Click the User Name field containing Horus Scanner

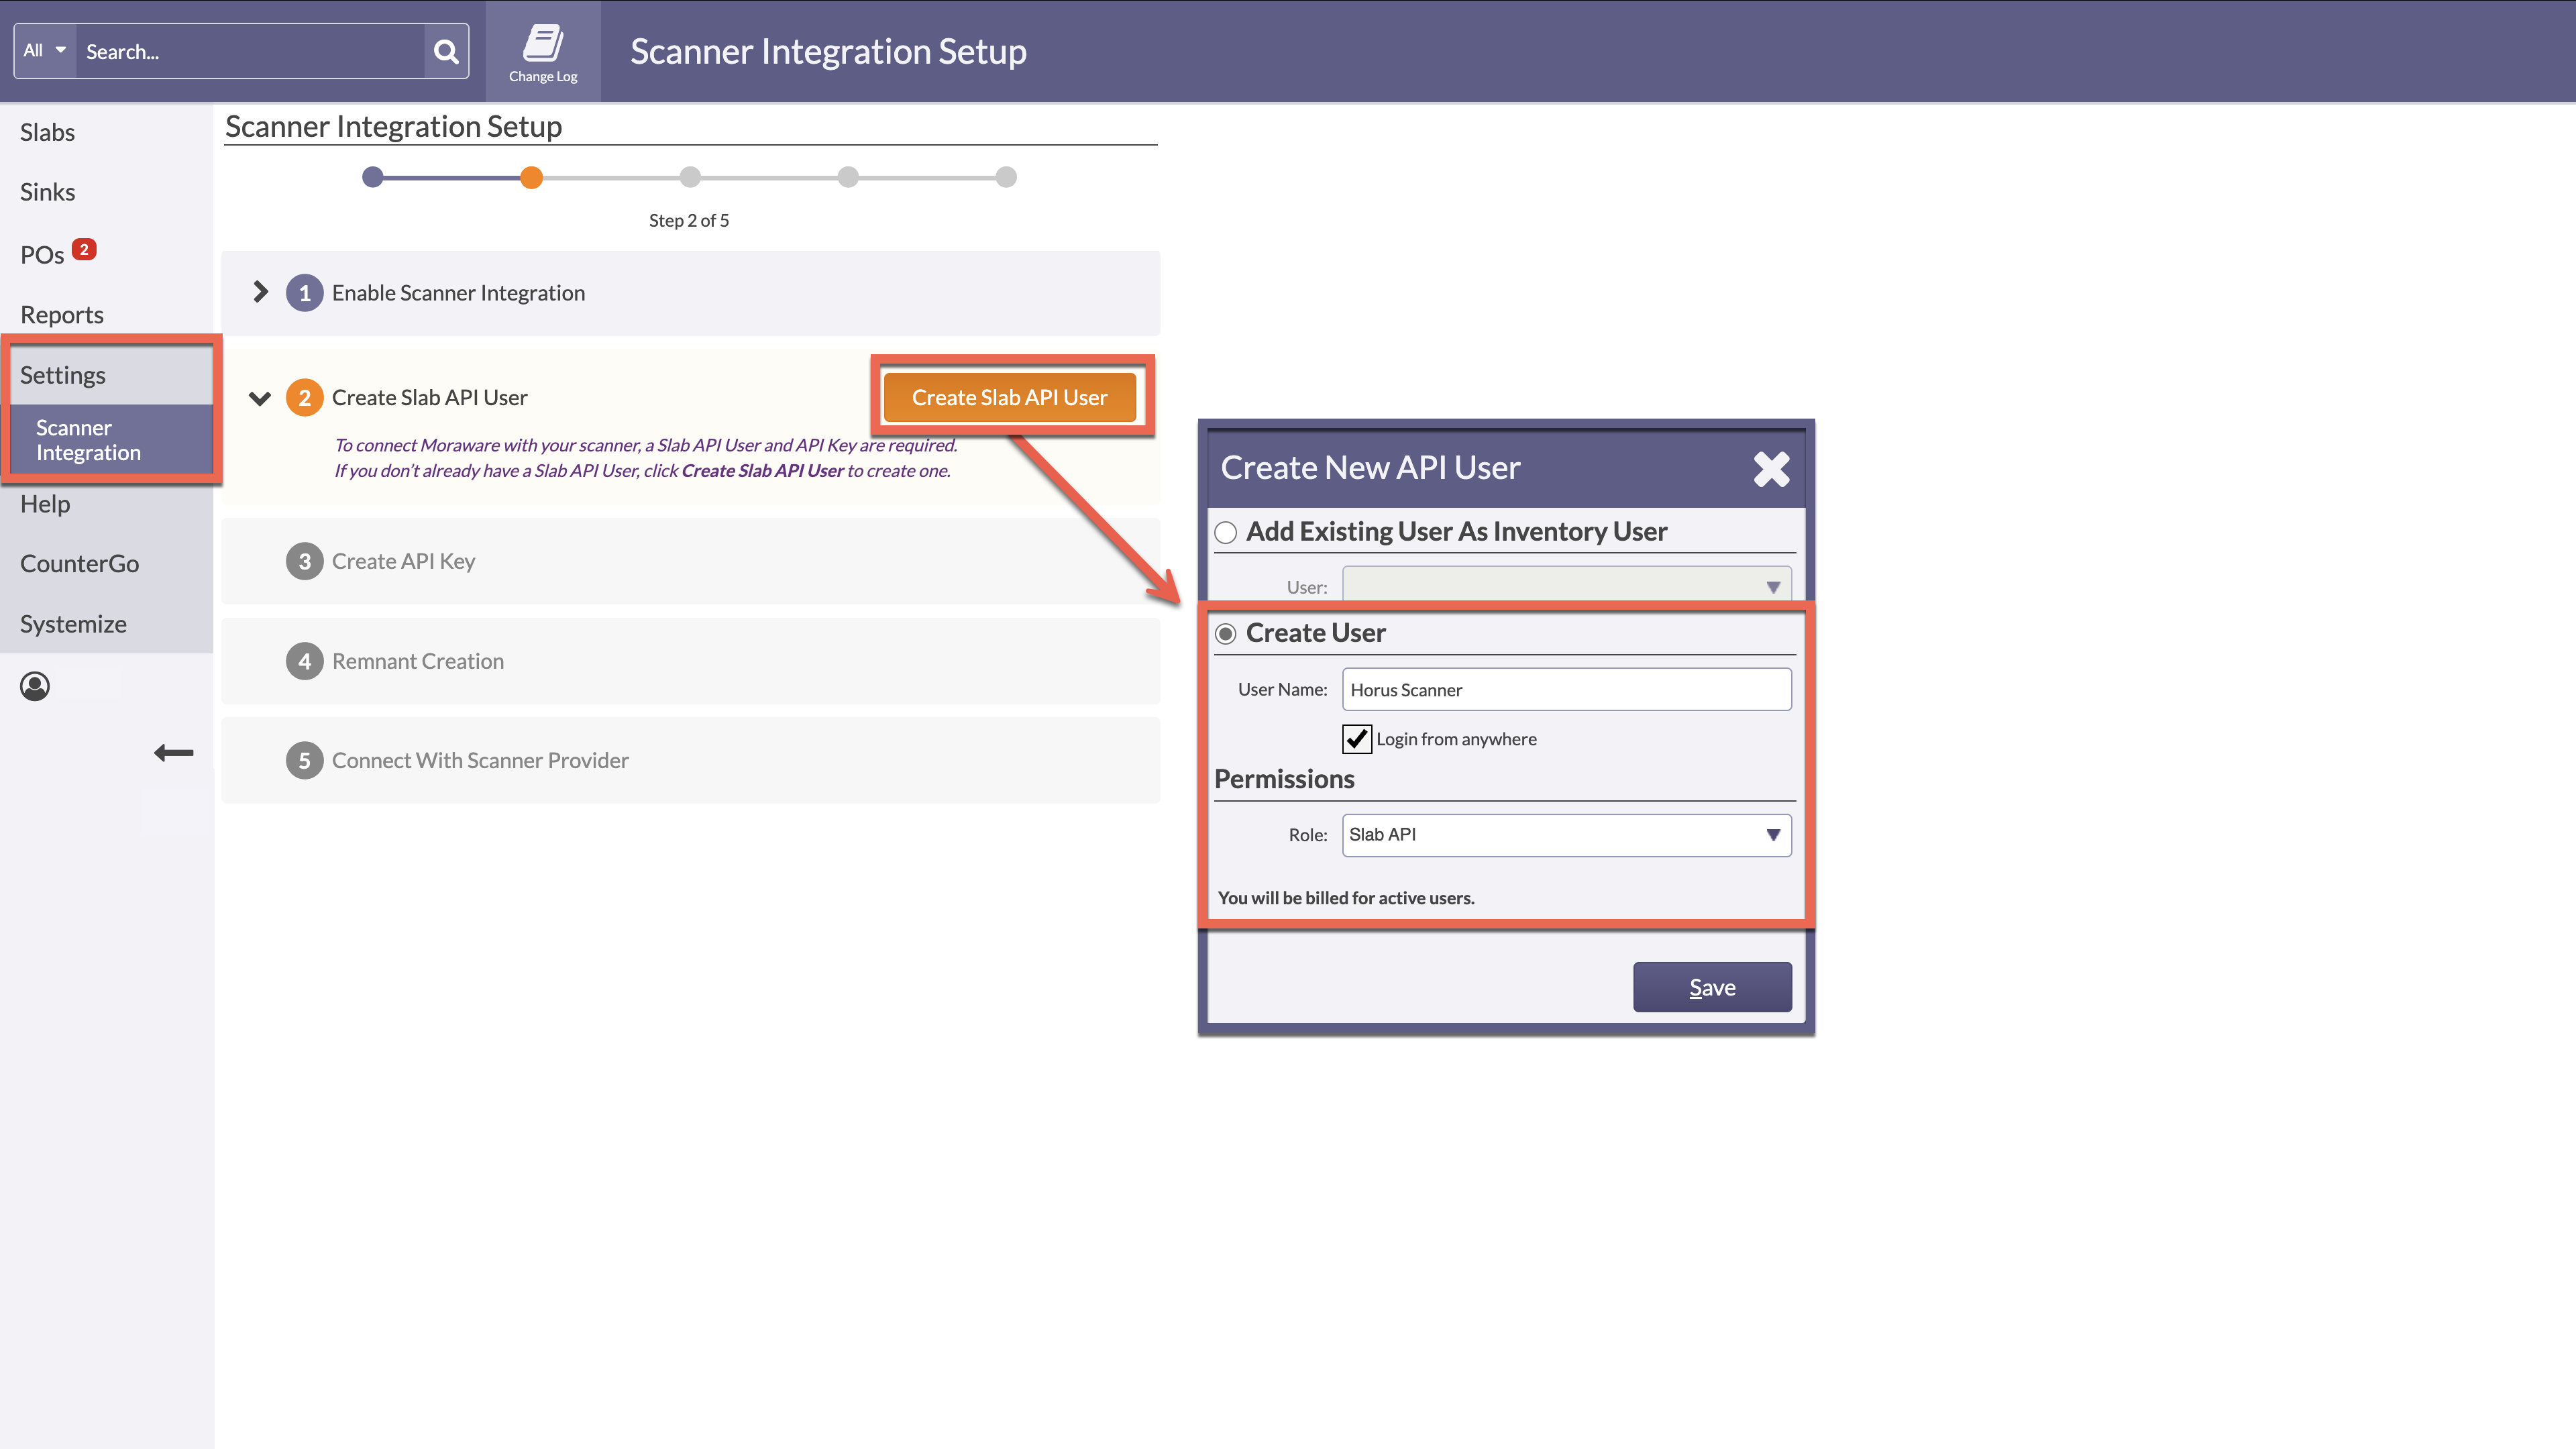(x=1566, y=689)
